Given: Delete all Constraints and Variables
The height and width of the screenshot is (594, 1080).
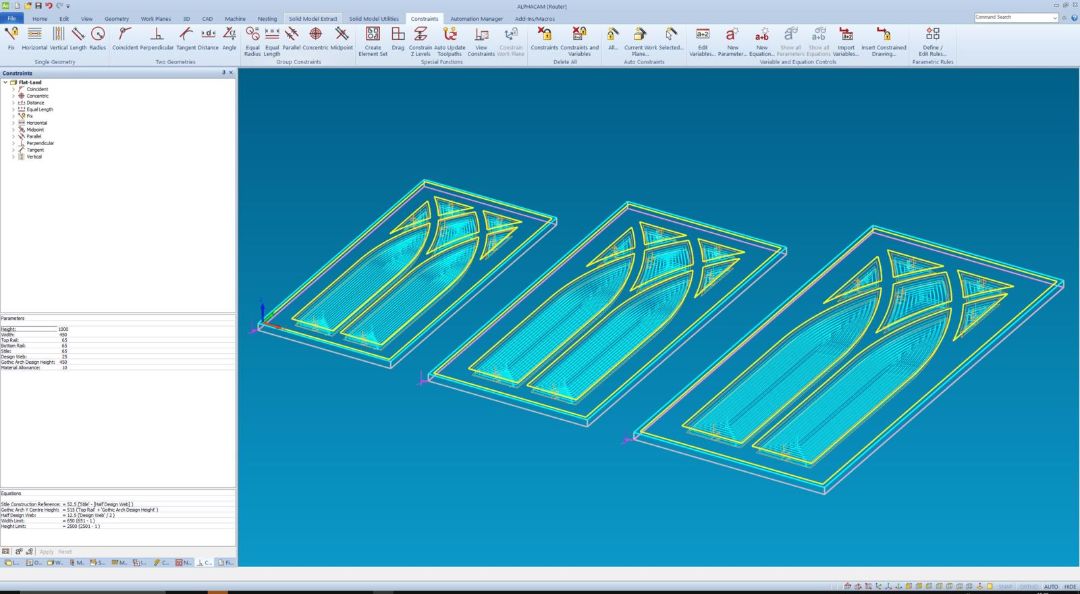Looking at the screenshot, I should pos(579,41).
